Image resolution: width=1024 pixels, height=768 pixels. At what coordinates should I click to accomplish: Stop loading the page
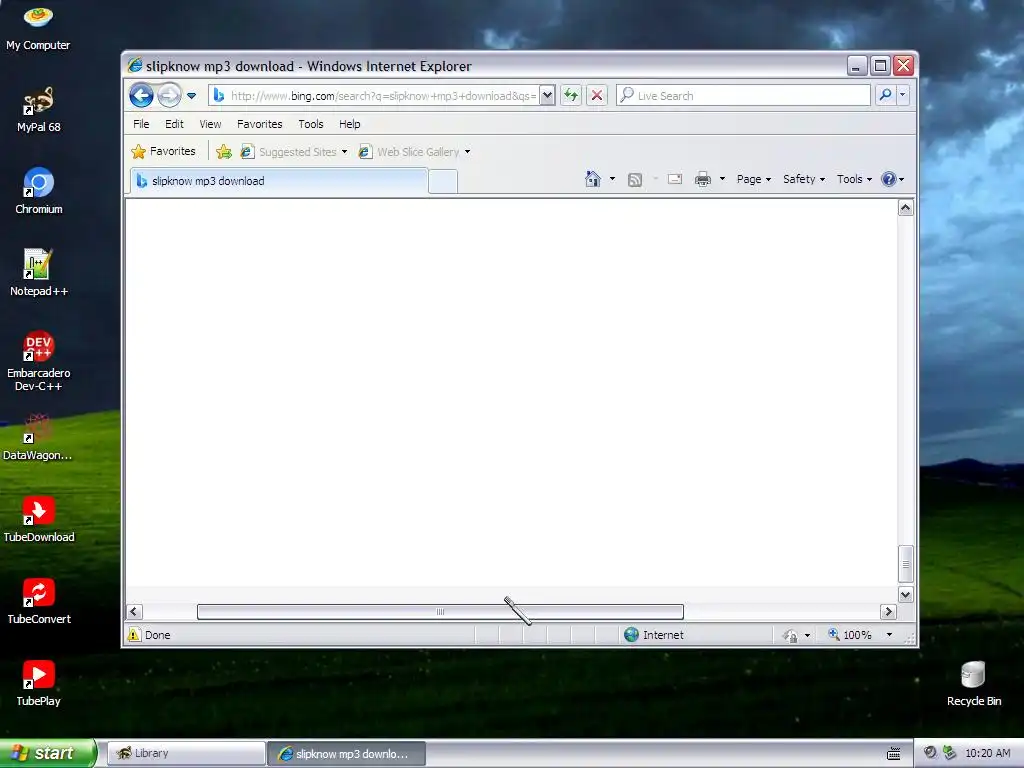(x=597, y=95)
